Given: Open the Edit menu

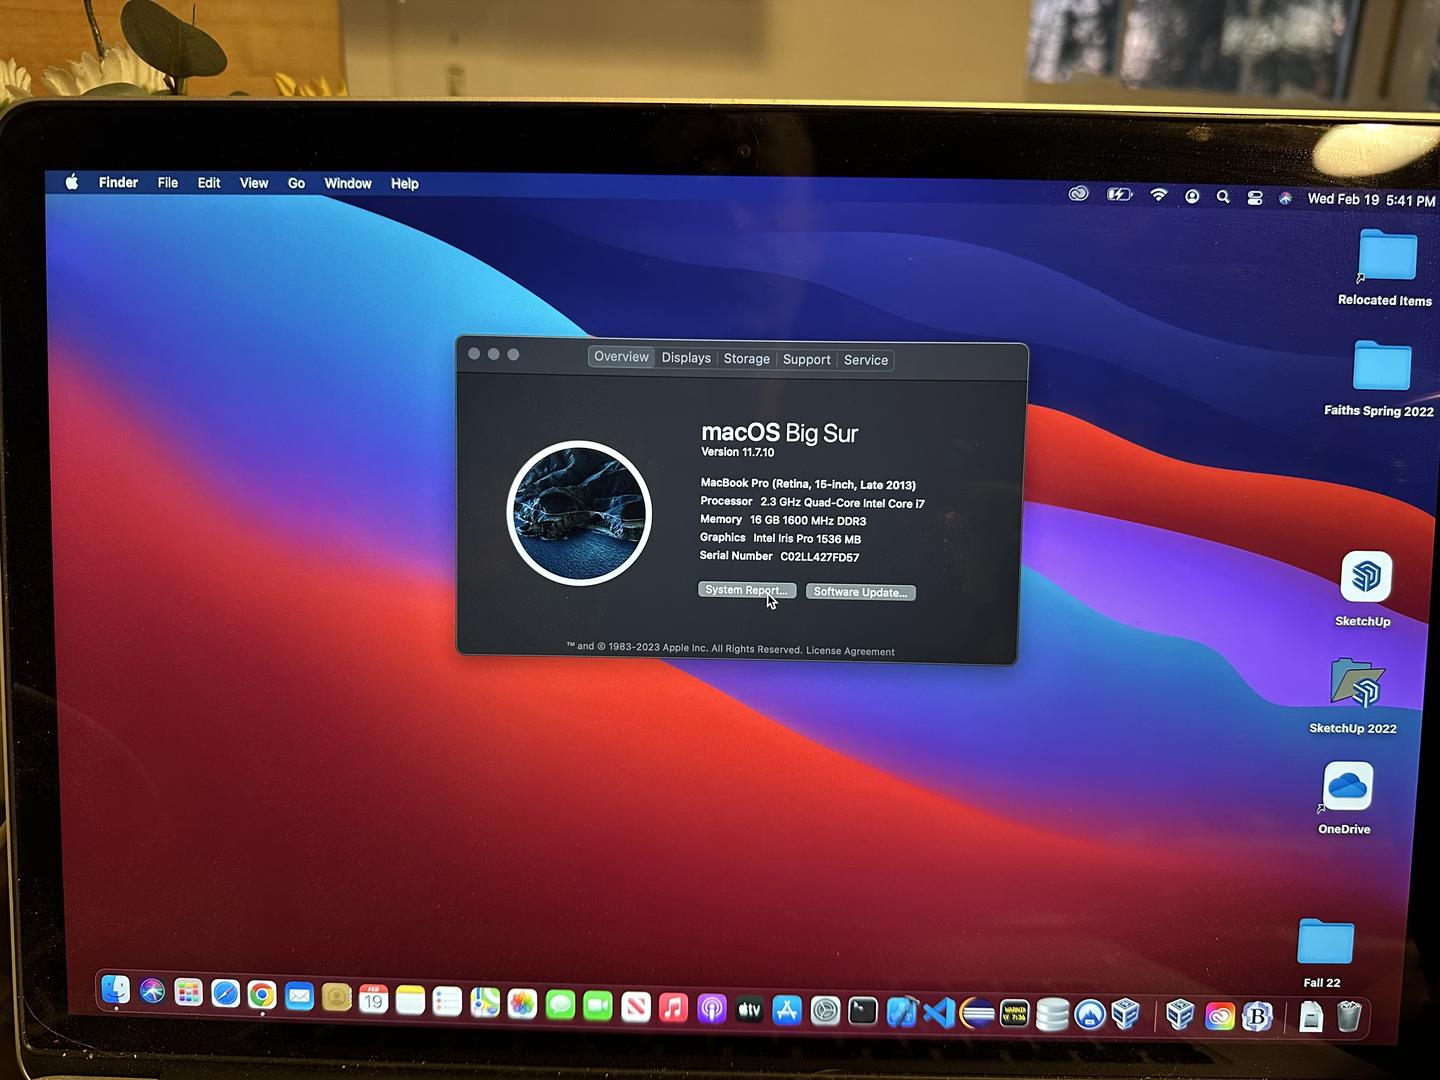Looking at the screenshot, I should tap(209, 183).
